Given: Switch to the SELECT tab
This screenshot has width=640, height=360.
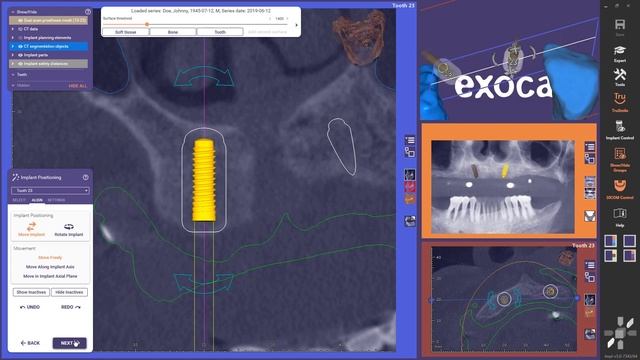Looking at the screenshot, I should click(19, 200).
